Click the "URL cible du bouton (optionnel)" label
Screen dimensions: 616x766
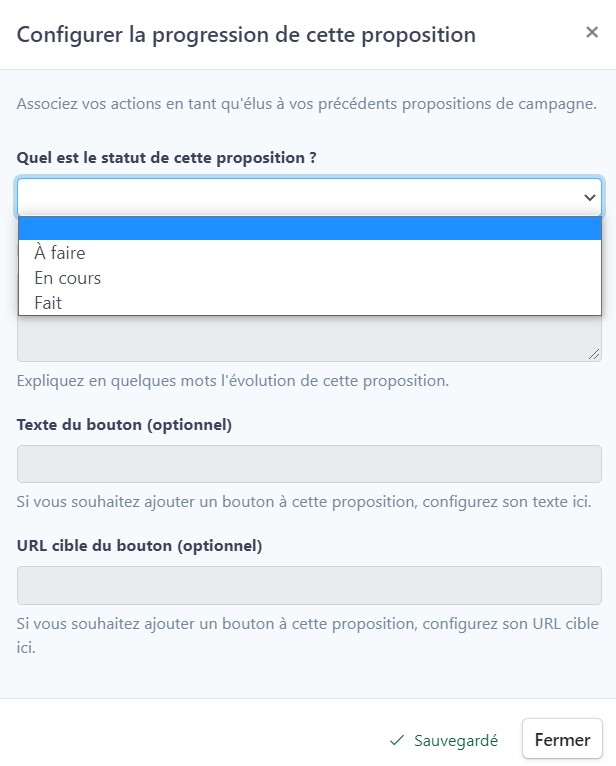(139, 546)
